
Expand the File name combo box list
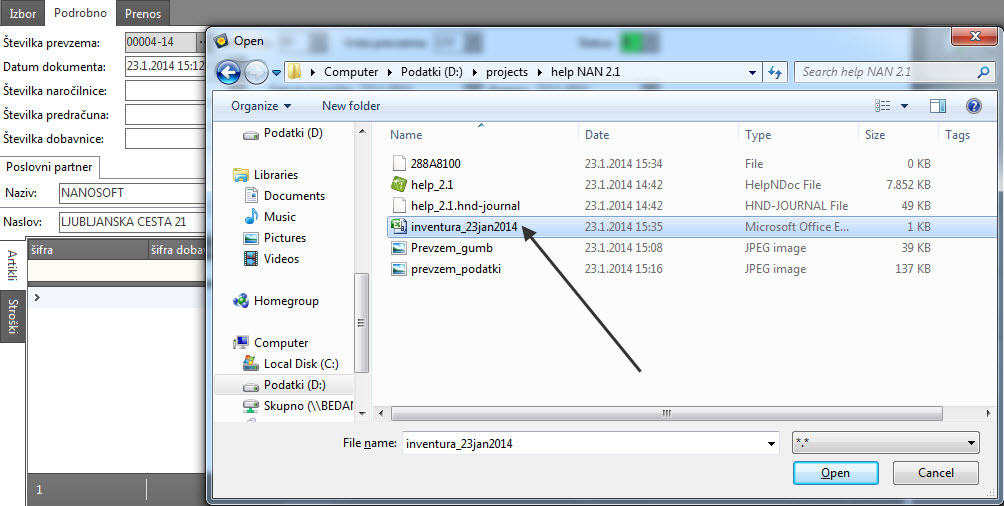pos(770,443)
